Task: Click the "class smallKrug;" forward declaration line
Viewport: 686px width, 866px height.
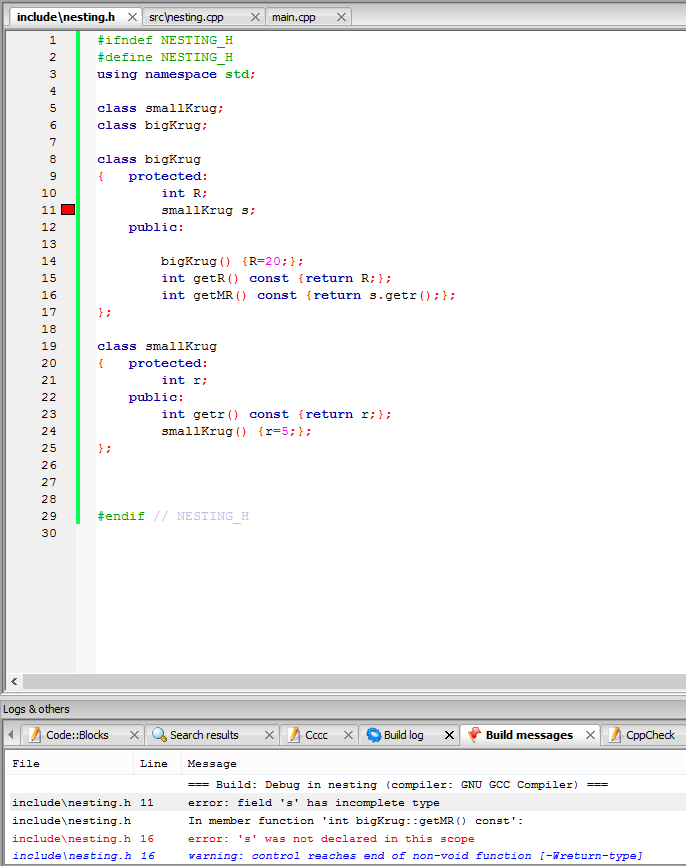Action: [x=160, y=108]
